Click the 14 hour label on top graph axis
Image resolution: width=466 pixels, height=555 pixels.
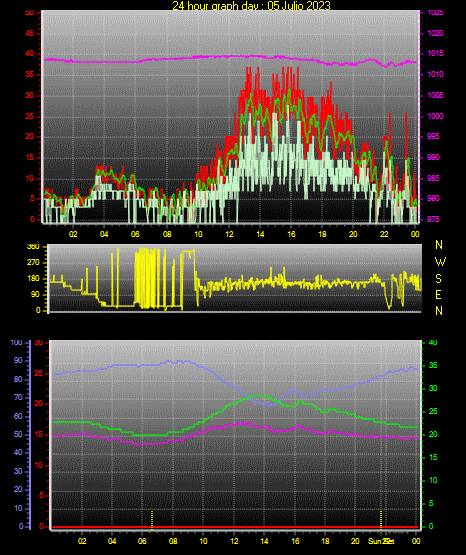pos(260,234)
